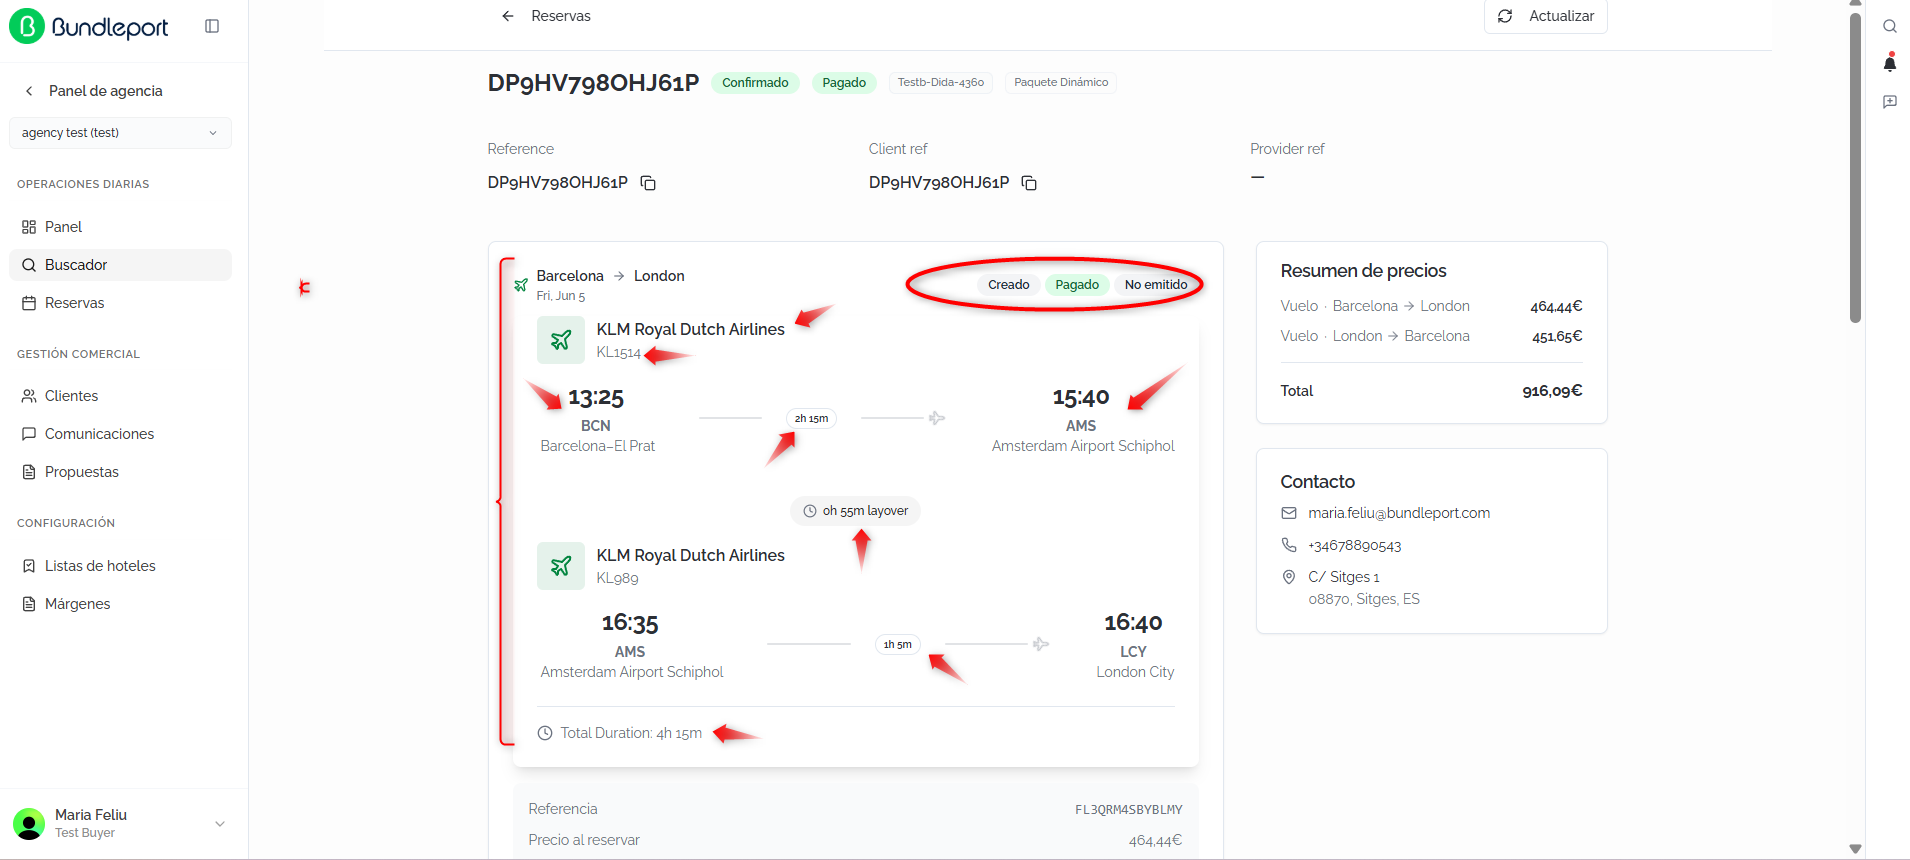Open search from right rail magnifier
This screenshot has width=1910, height=860.
click(1890, 27)
